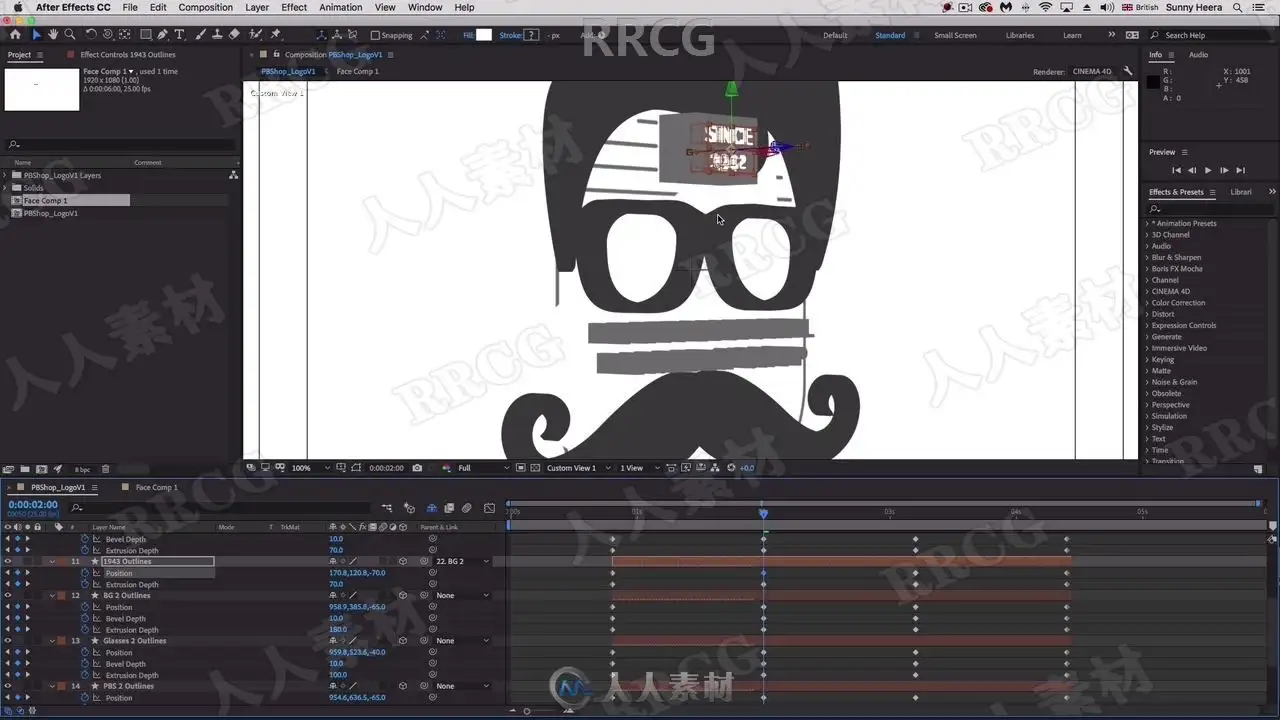
Task: Hide the PBS 2 Outlines layer
Action: [7, 687]
